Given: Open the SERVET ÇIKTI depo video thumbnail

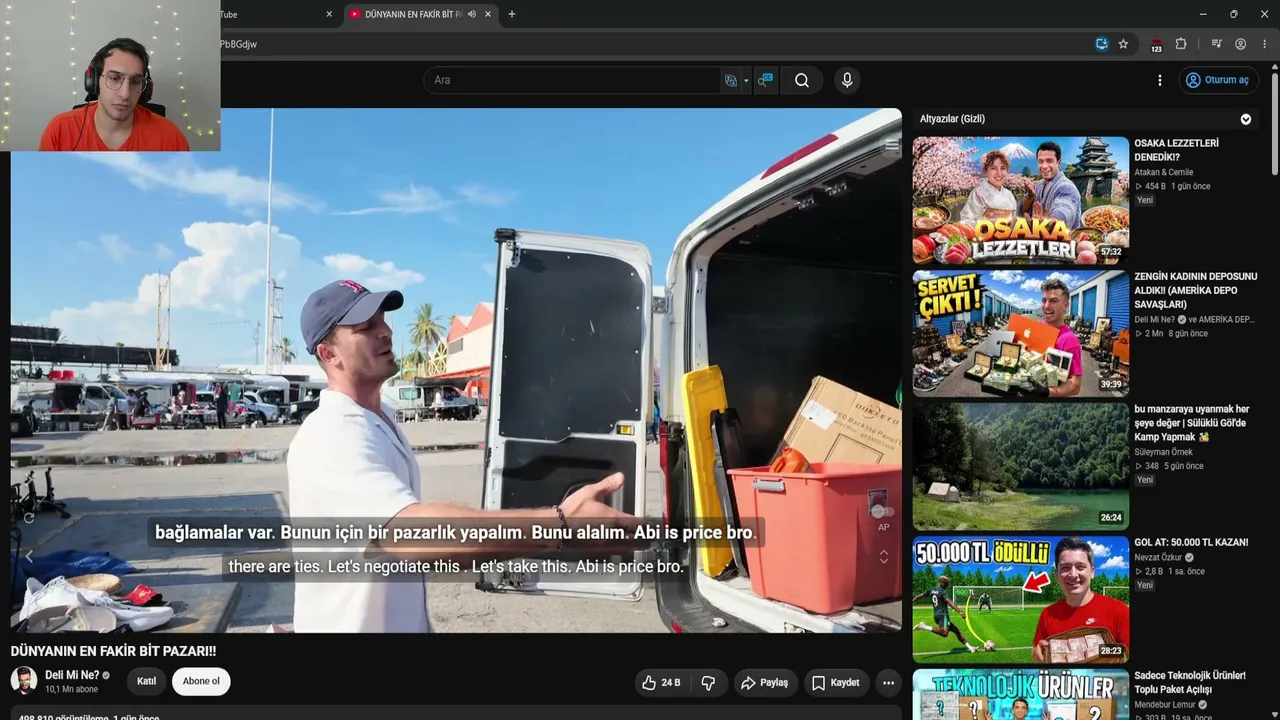Looking at the screenshot, I should 1020,332.
